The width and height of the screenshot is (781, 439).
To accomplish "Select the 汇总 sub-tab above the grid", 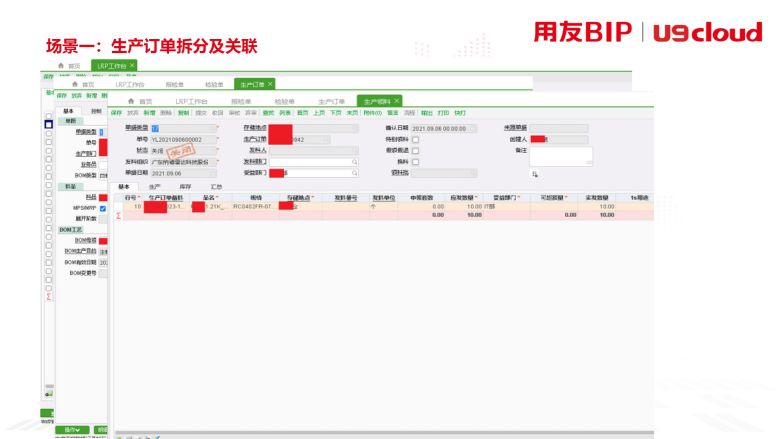I will click(x=216, y=187).
